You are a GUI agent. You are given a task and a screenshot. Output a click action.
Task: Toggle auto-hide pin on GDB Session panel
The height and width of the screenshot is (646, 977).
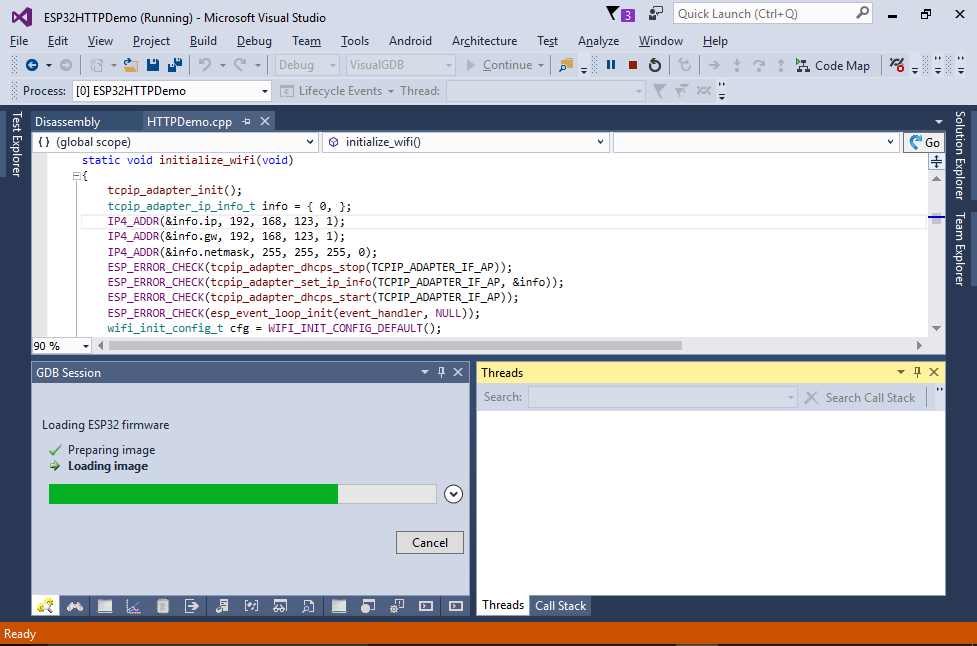441,372
